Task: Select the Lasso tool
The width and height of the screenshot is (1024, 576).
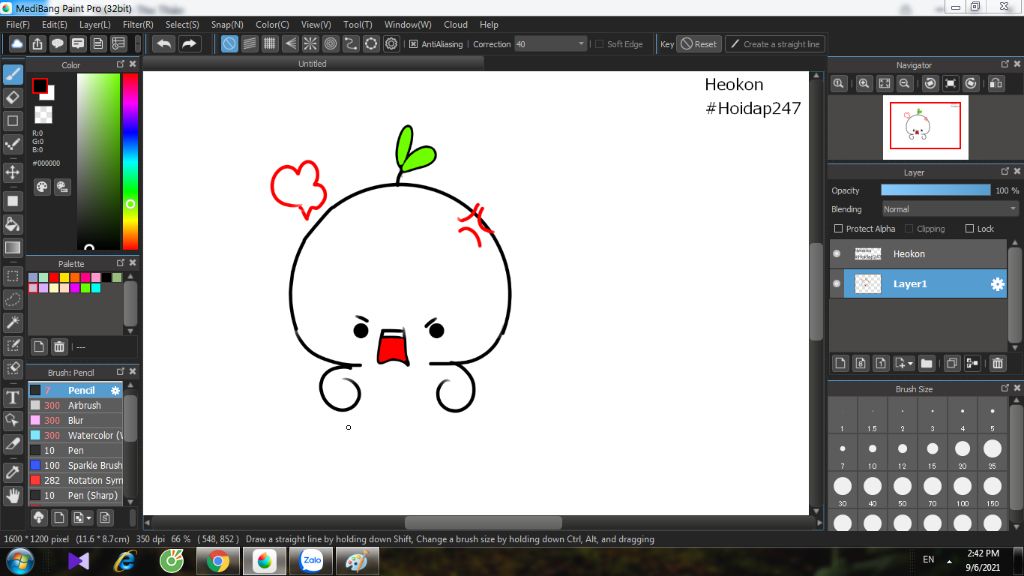Action: (x=12, y=300)
